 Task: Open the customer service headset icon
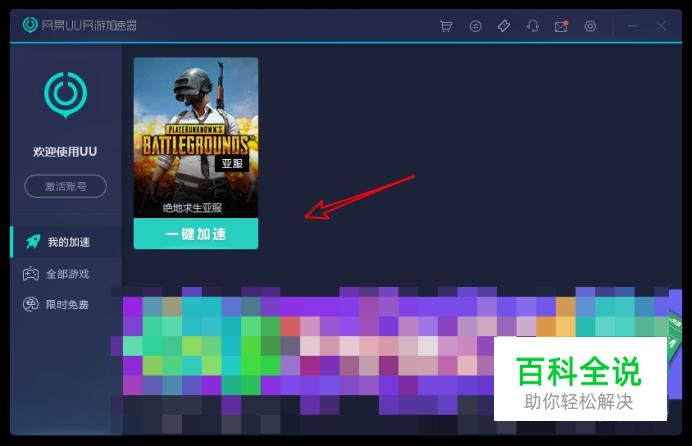pyautogui.click(x=533, y=26)
